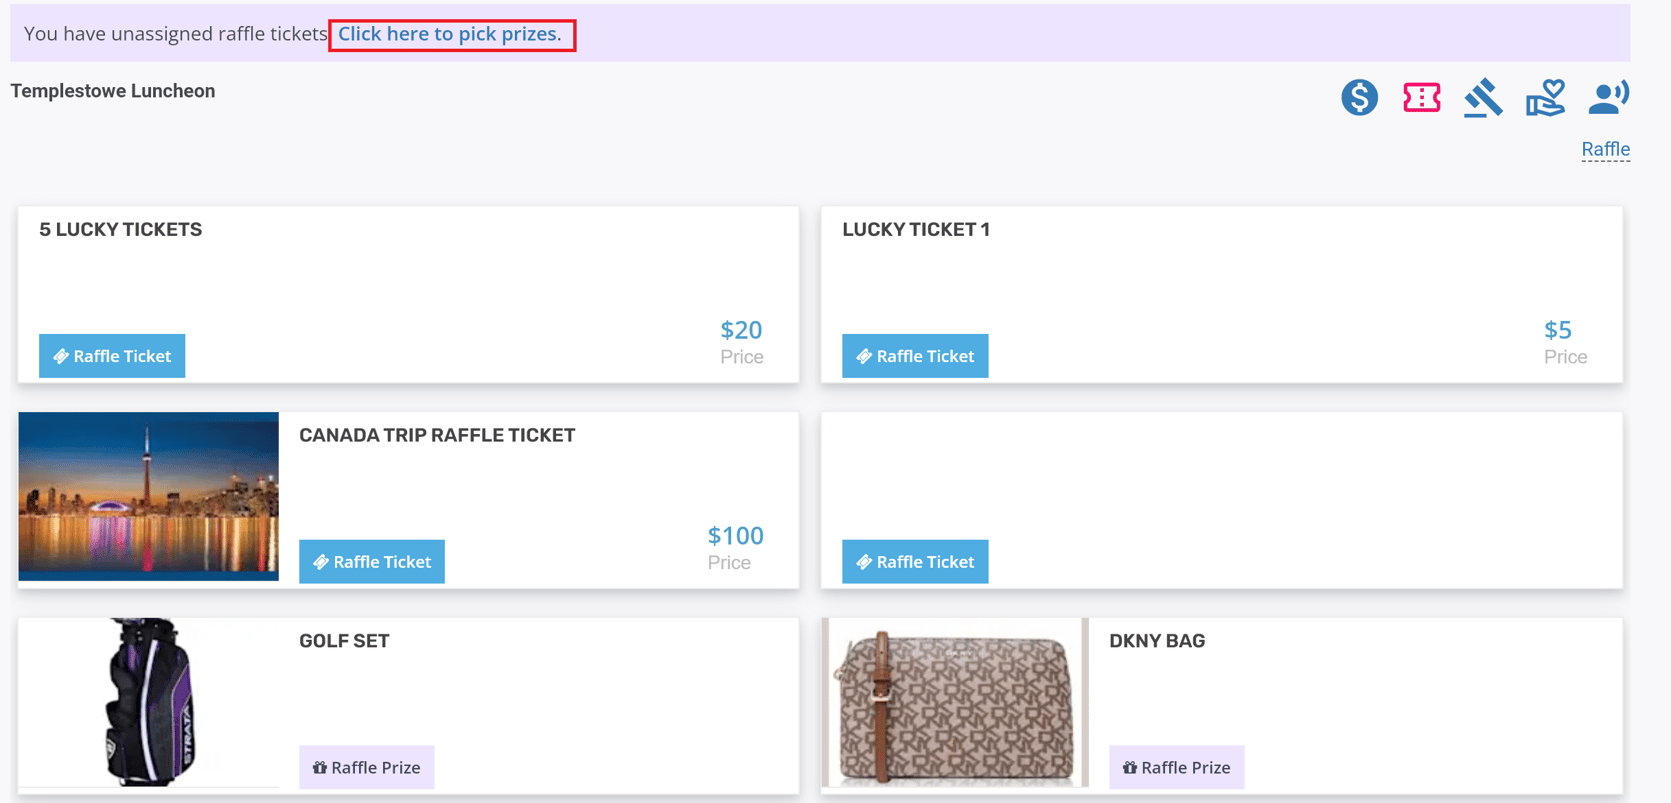Open the auction gavel icon

pos(1483,98)
